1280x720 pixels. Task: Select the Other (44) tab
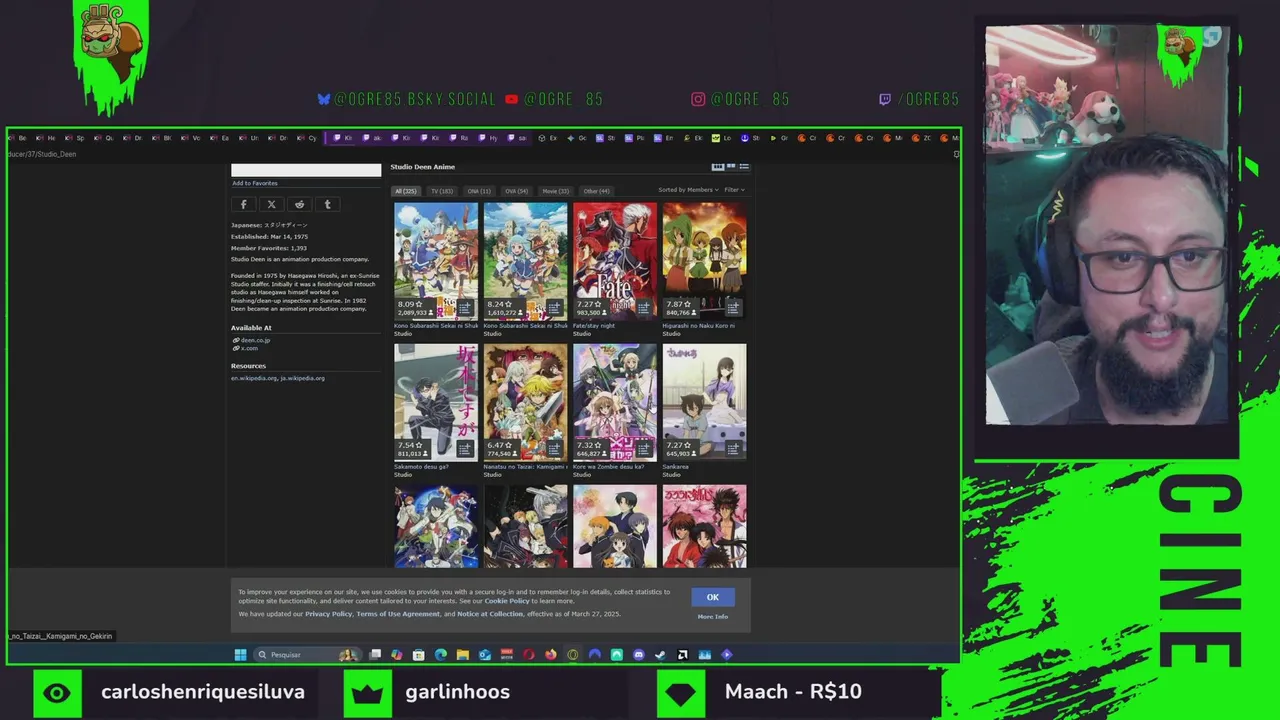[x=597, y=191]
